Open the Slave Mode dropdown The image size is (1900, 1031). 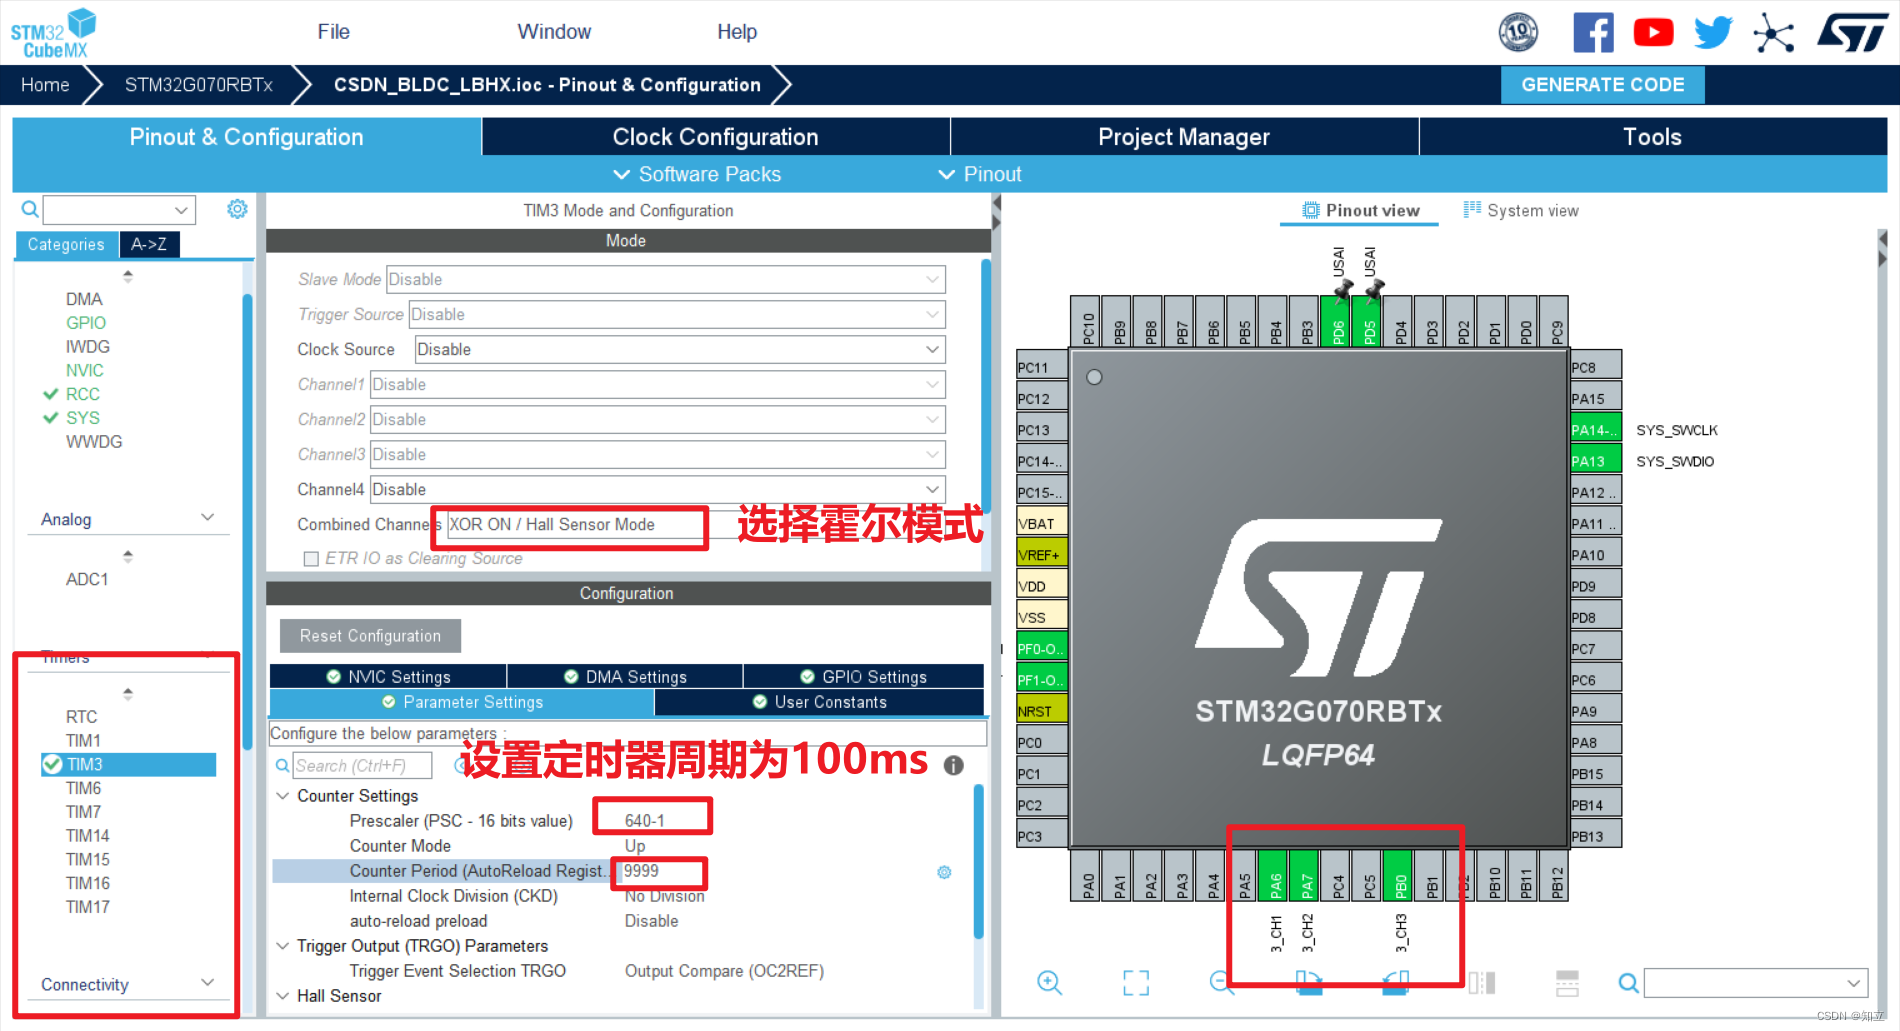666,279
